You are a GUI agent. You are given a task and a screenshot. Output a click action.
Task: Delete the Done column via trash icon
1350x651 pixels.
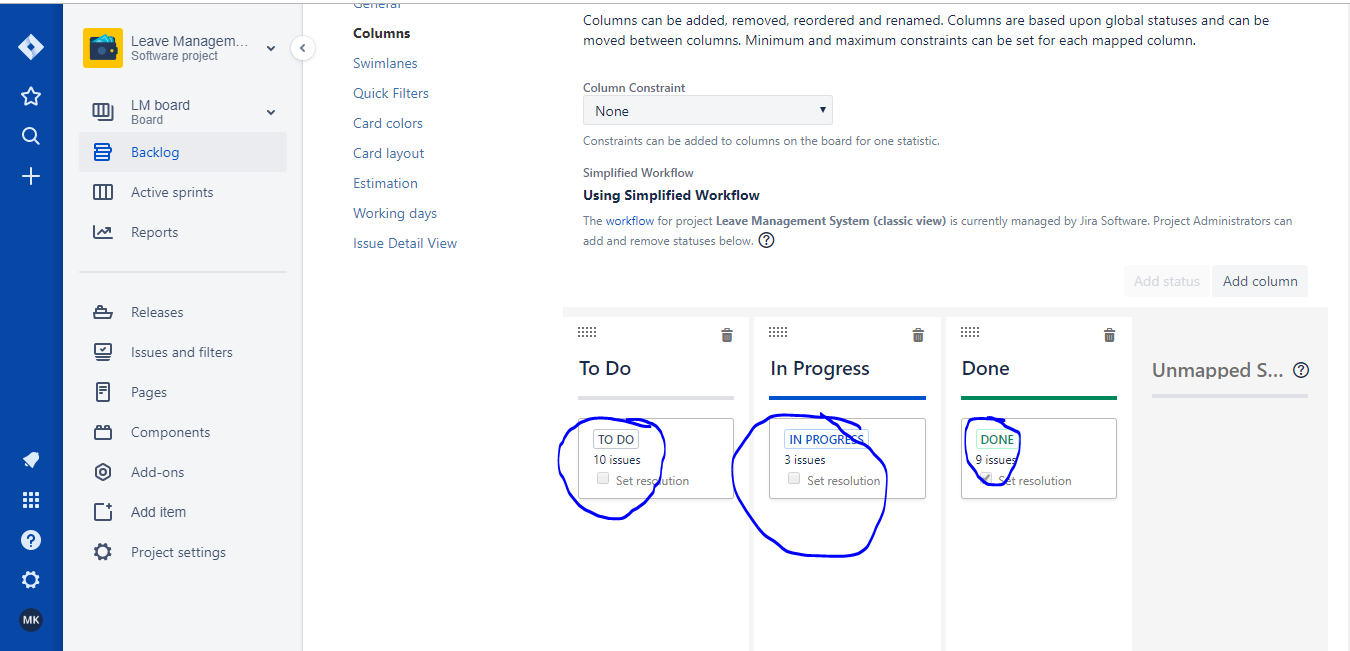[1109, 335]
